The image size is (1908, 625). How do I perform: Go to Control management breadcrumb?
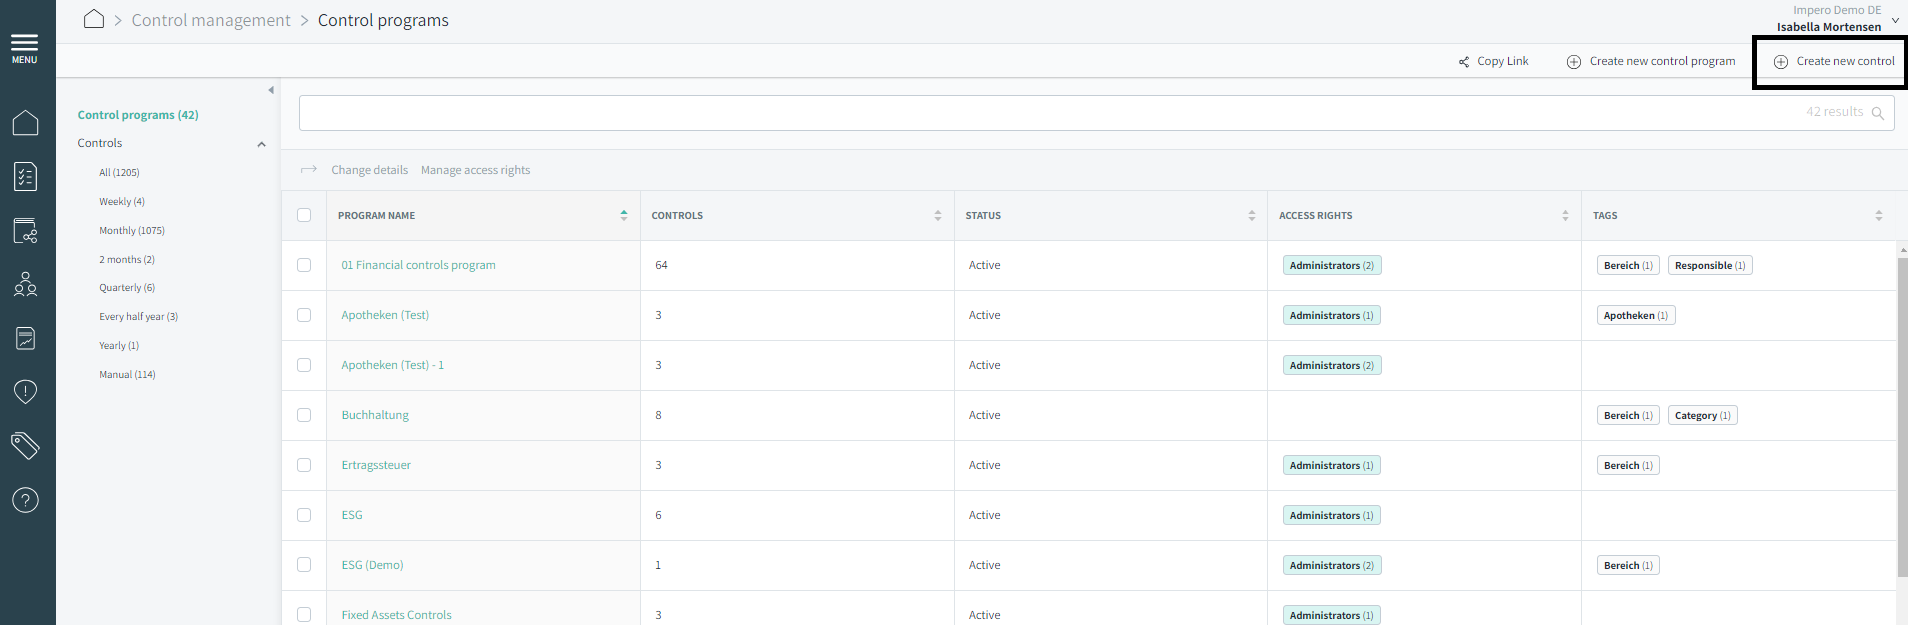(211, 20)
